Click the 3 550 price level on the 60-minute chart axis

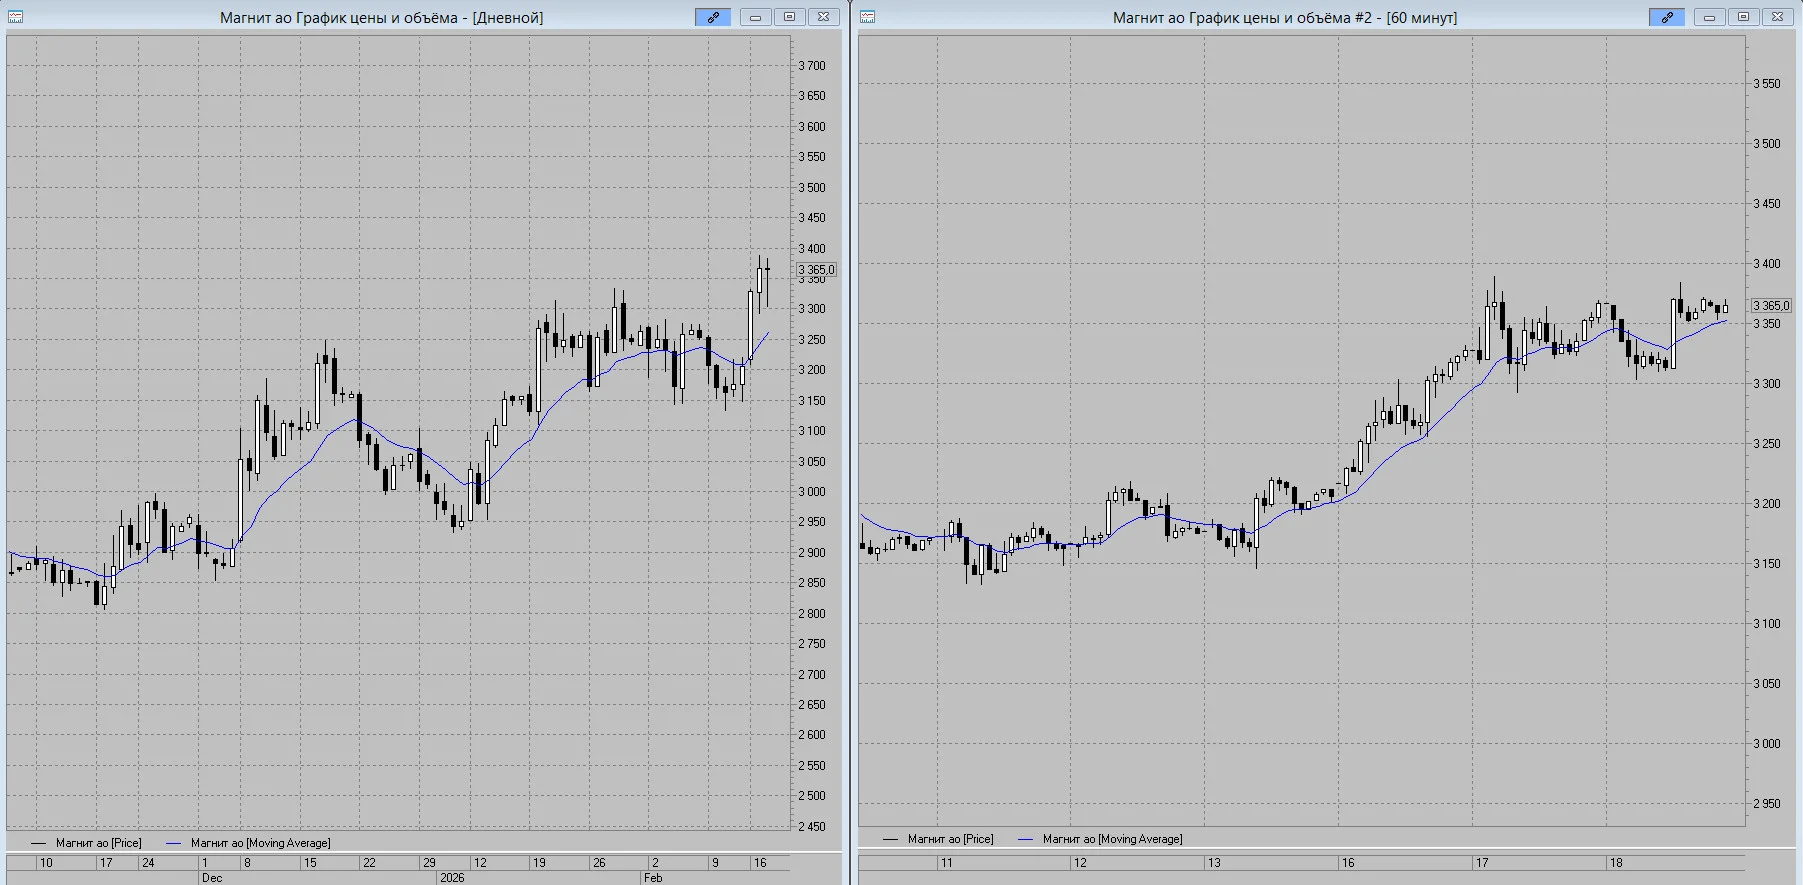click(1767, 84)
